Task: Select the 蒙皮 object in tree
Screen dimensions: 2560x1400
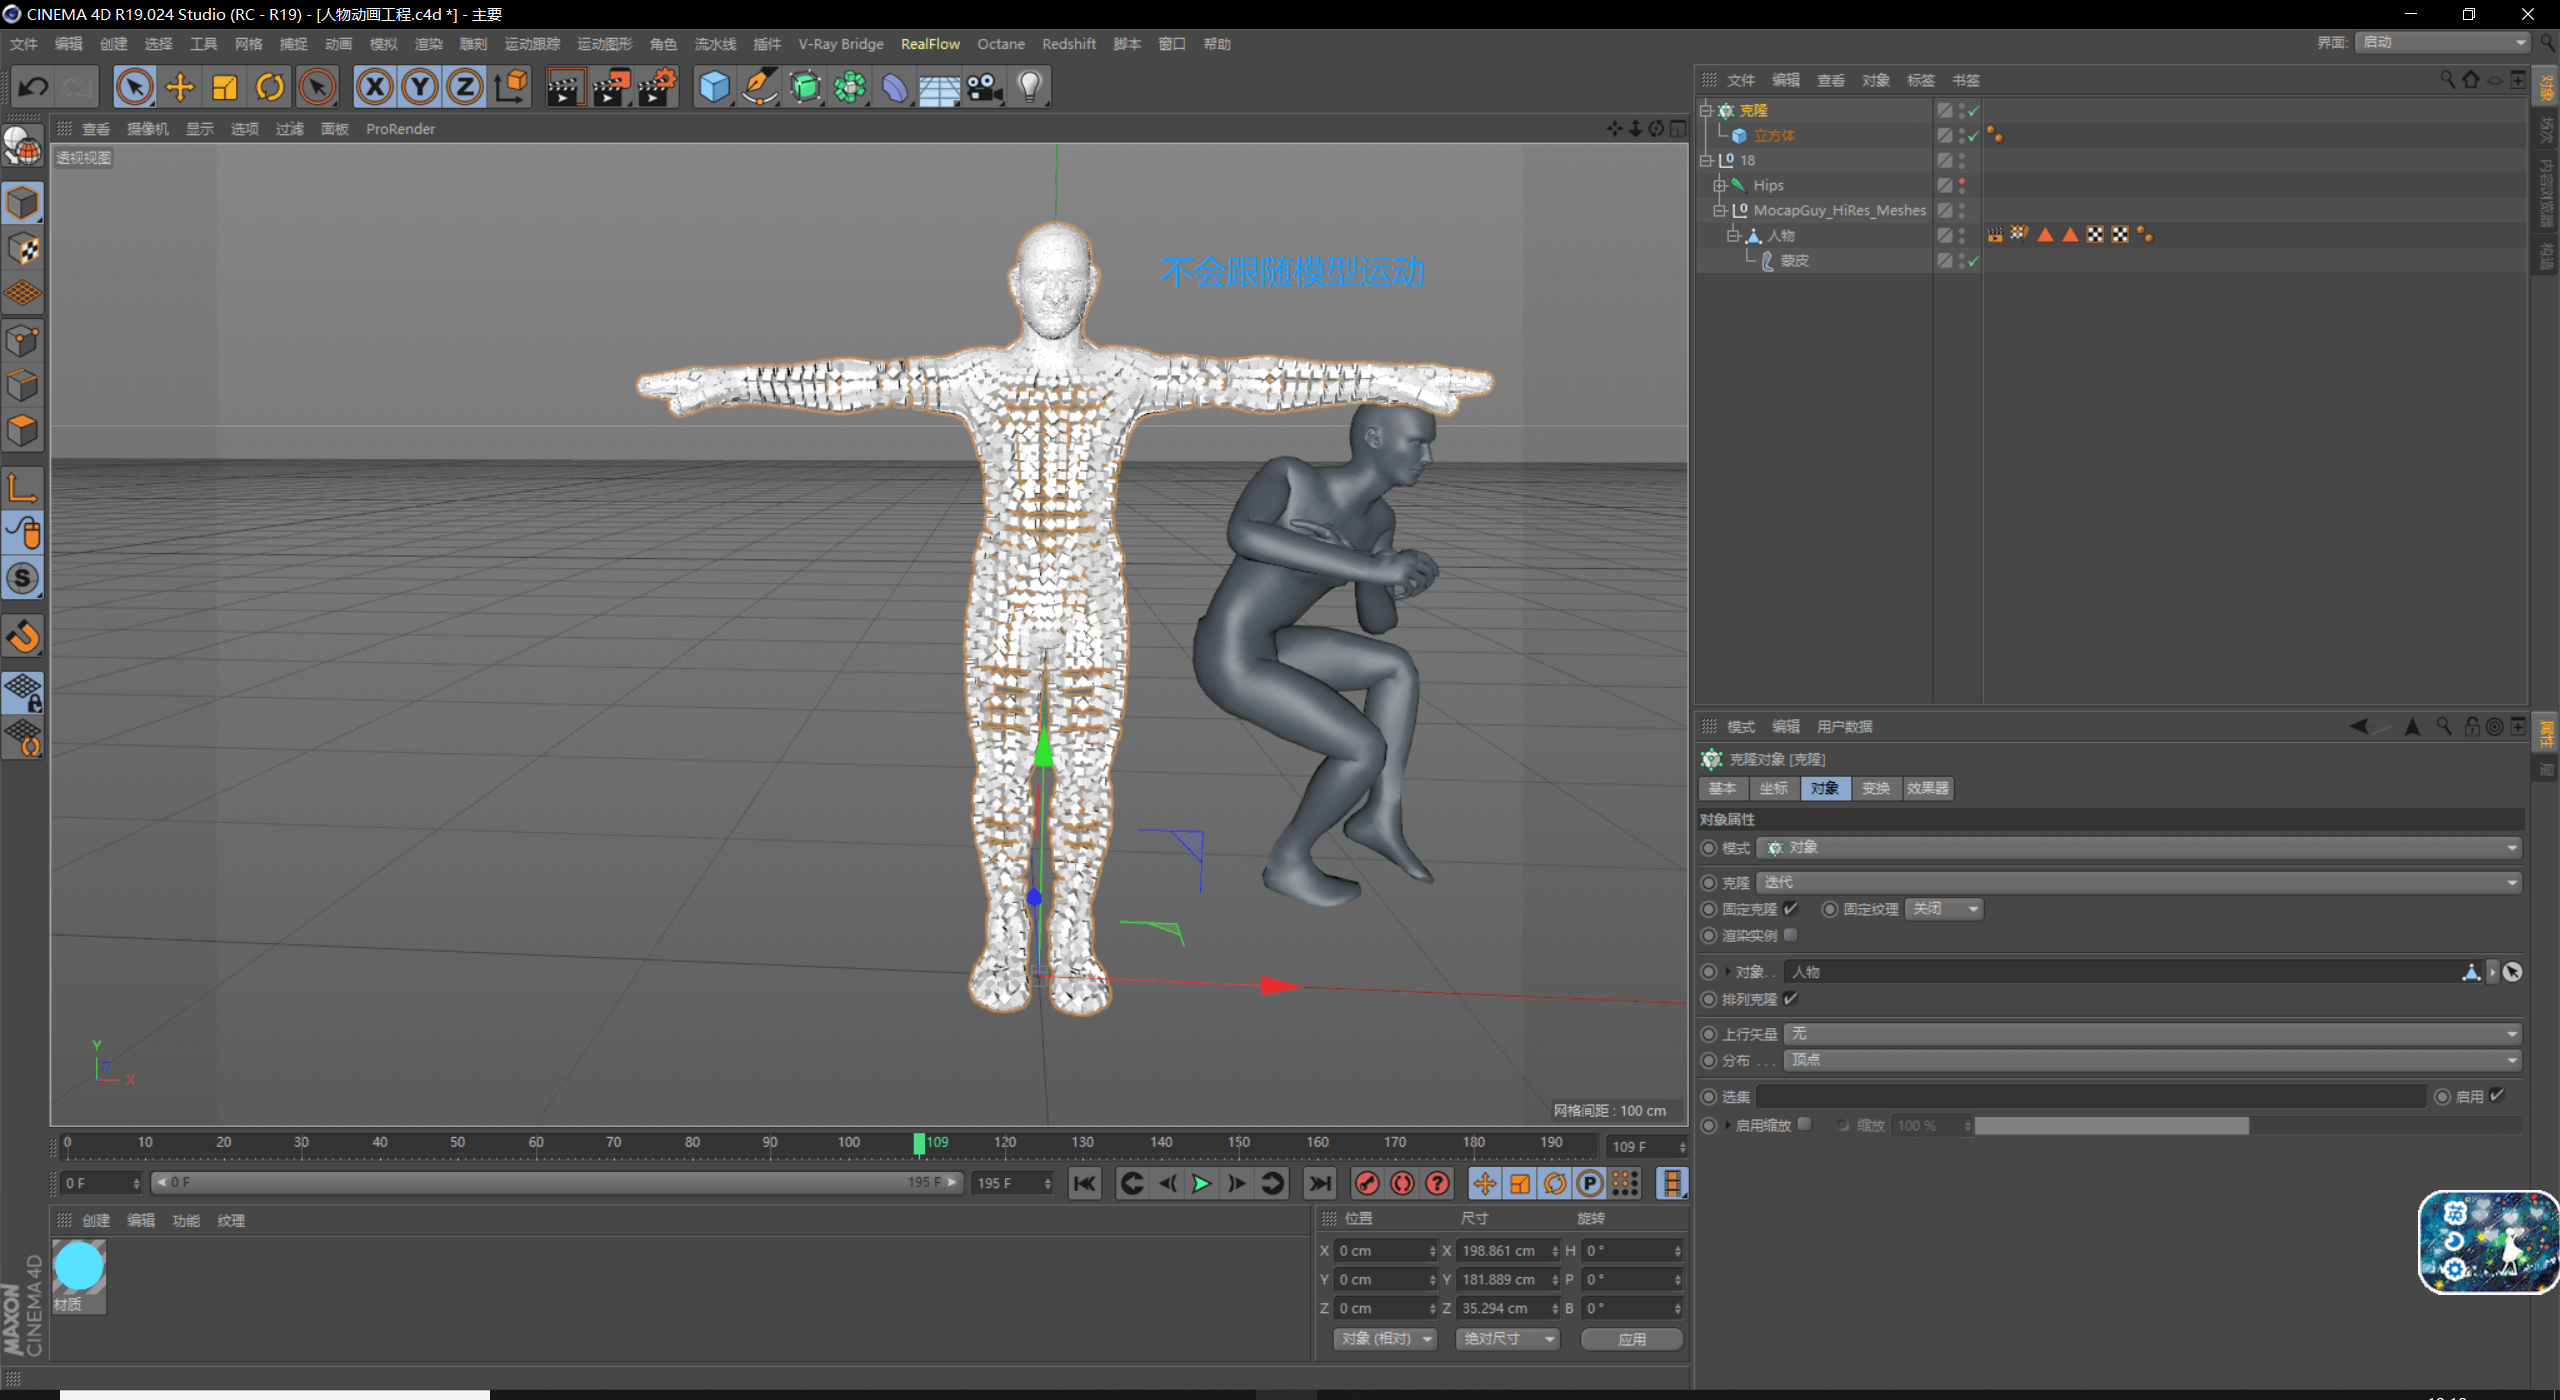Action: [1794, 260]
